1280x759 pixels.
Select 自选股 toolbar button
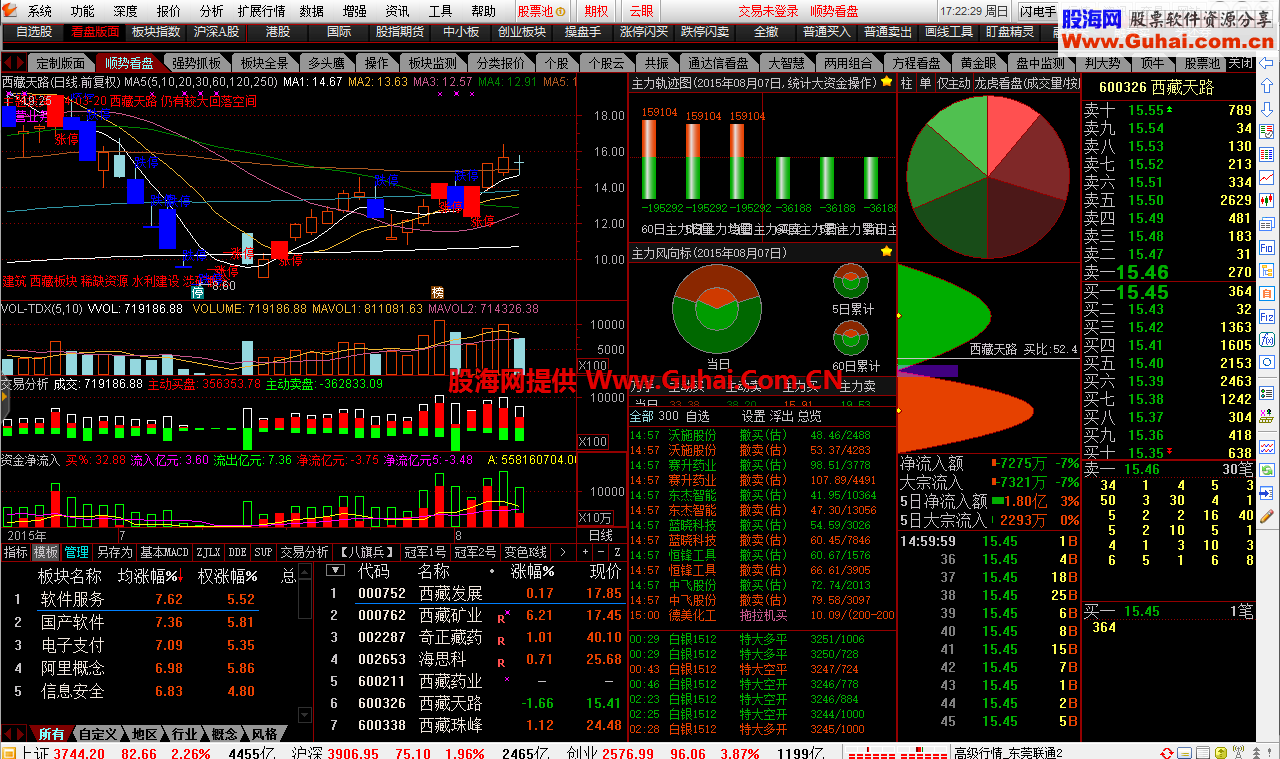(x=33, y=32)
